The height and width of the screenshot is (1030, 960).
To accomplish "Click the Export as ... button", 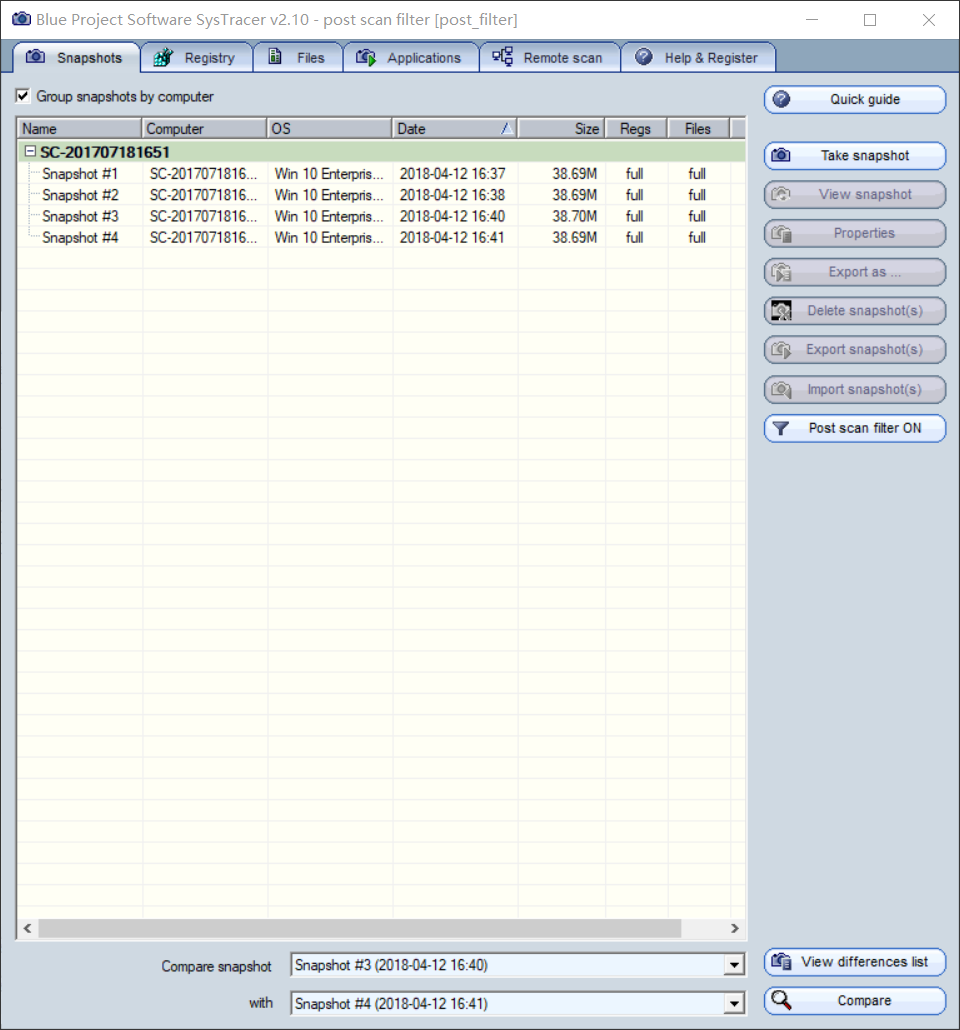I will click(855, 272).
